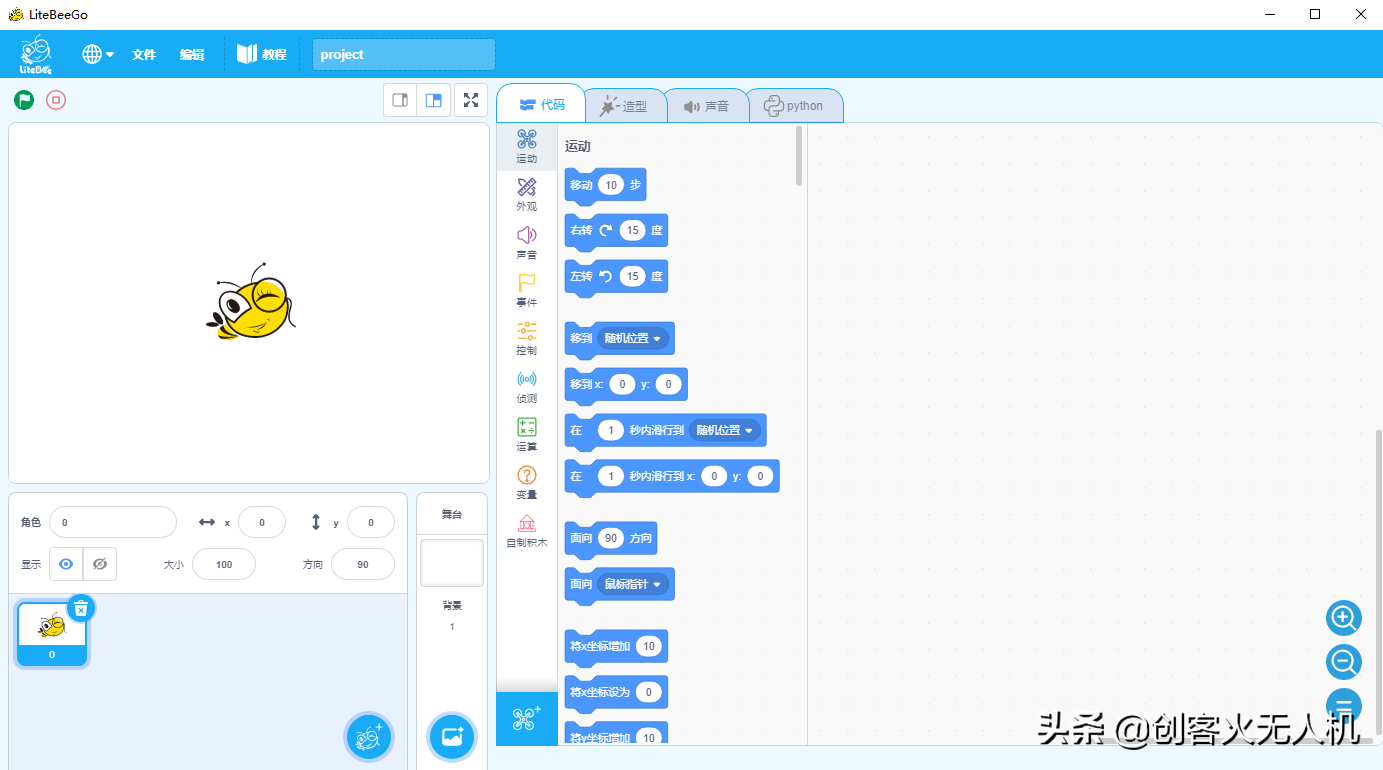
Task: Click the add backdrop button
Action: (452, 737)
